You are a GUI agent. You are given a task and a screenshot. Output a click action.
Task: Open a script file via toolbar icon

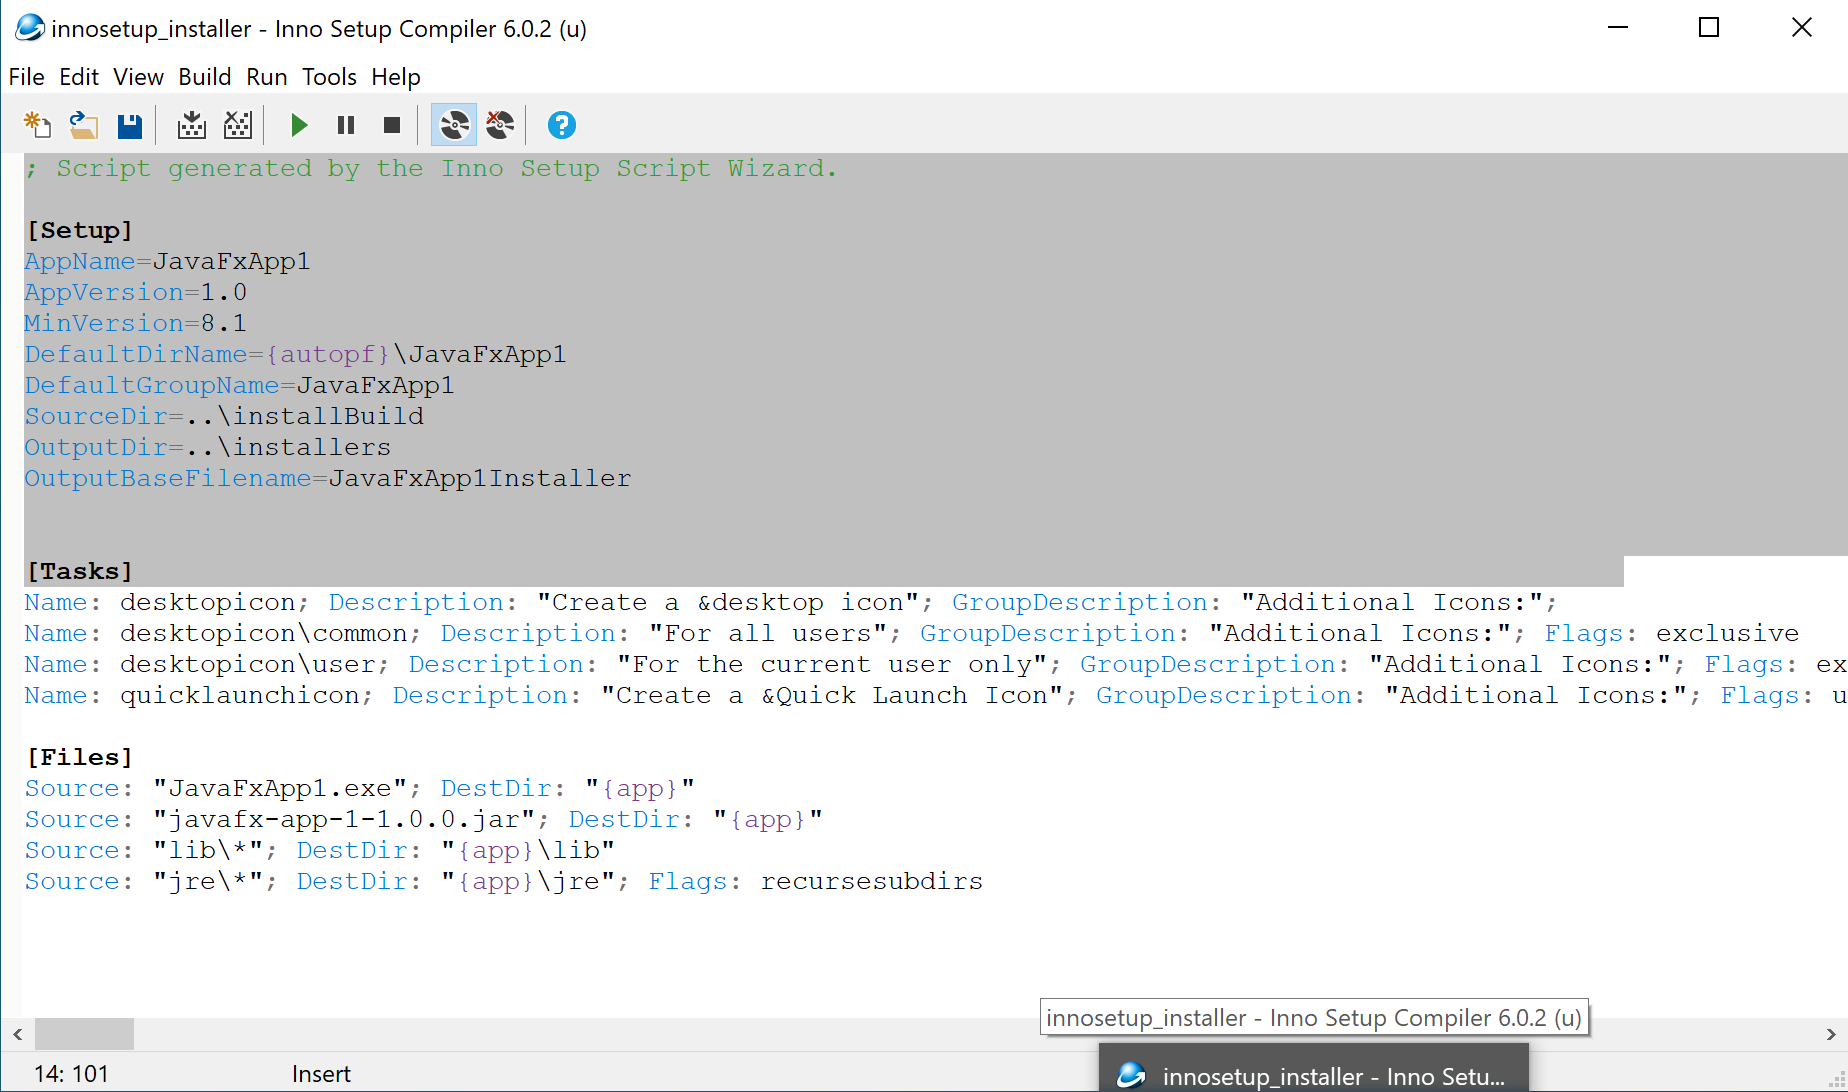(x=83, y=125)
